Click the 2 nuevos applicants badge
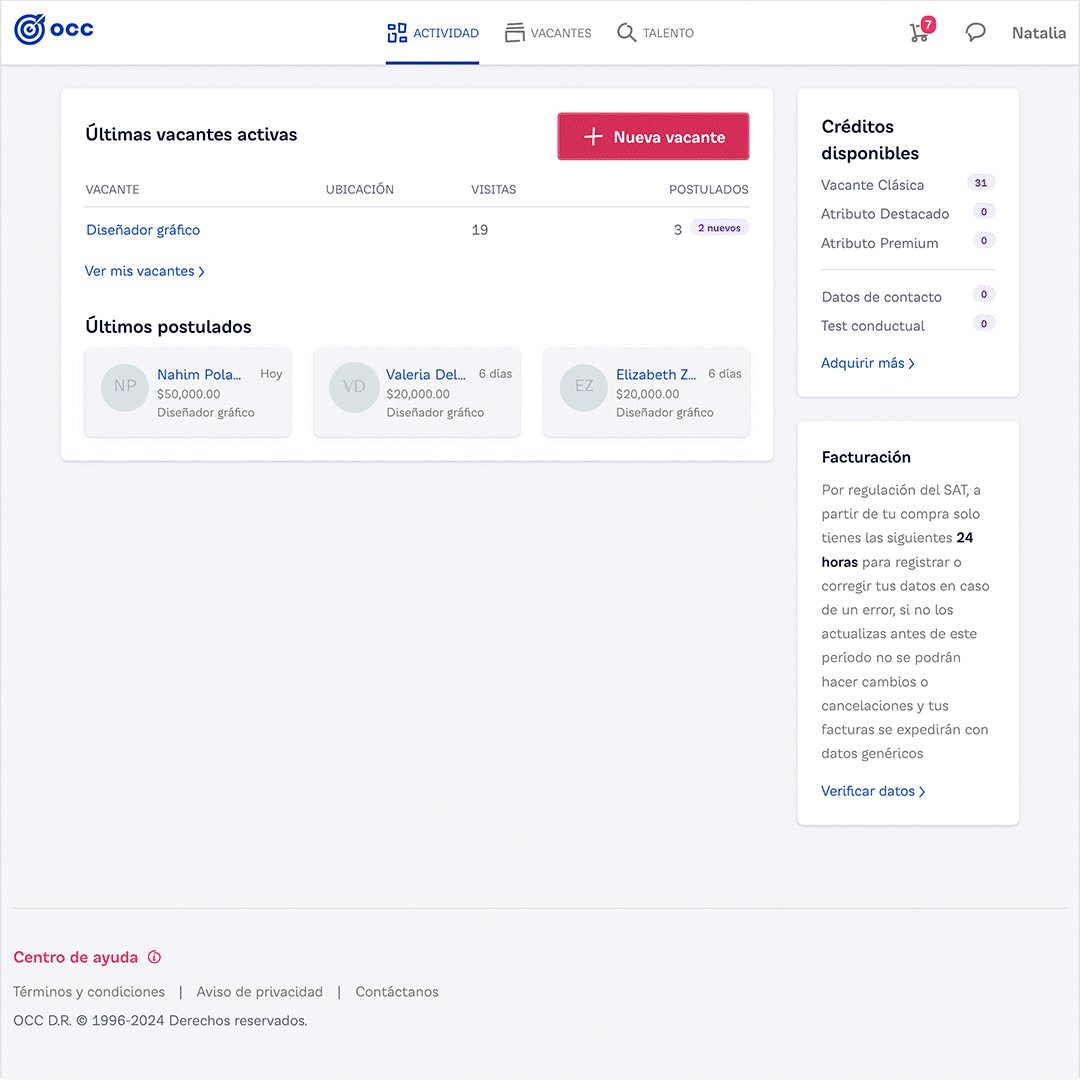 (719, 228)
